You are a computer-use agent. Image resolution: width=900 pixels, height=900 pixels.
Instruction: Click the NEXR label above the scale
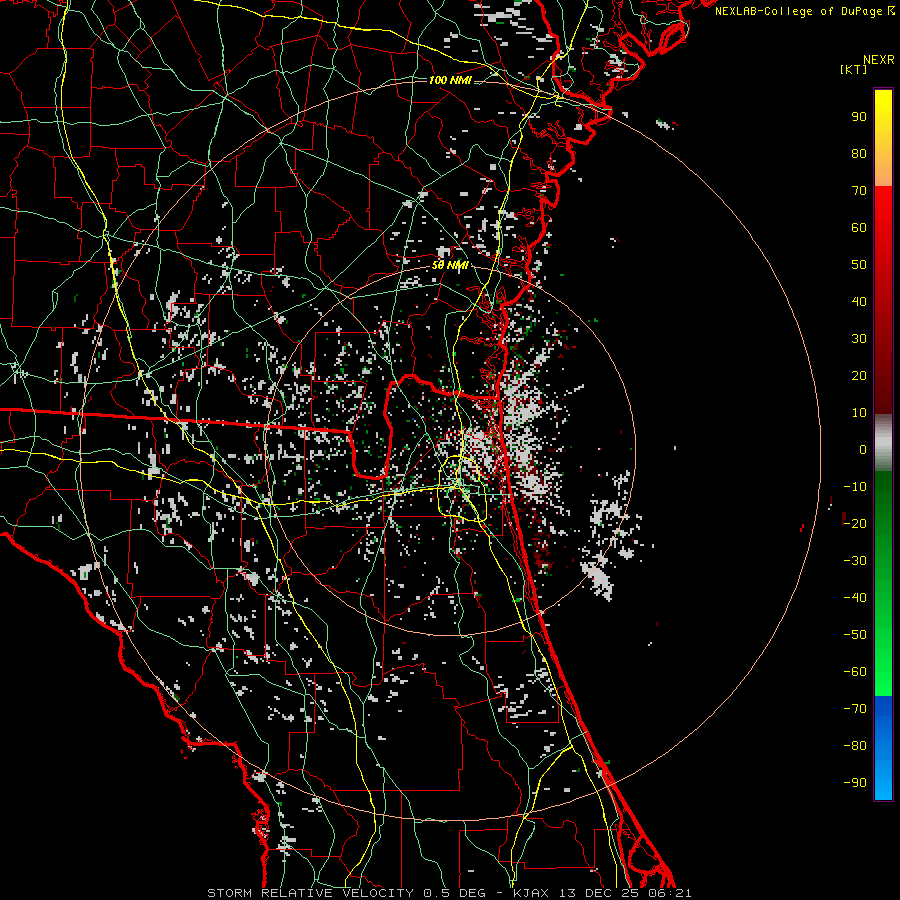878,60
